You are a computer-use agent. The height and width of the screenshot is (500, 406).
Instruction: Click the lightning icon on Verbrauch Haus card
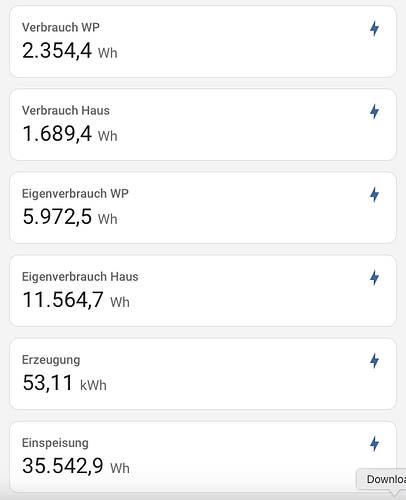coord(374,111)
